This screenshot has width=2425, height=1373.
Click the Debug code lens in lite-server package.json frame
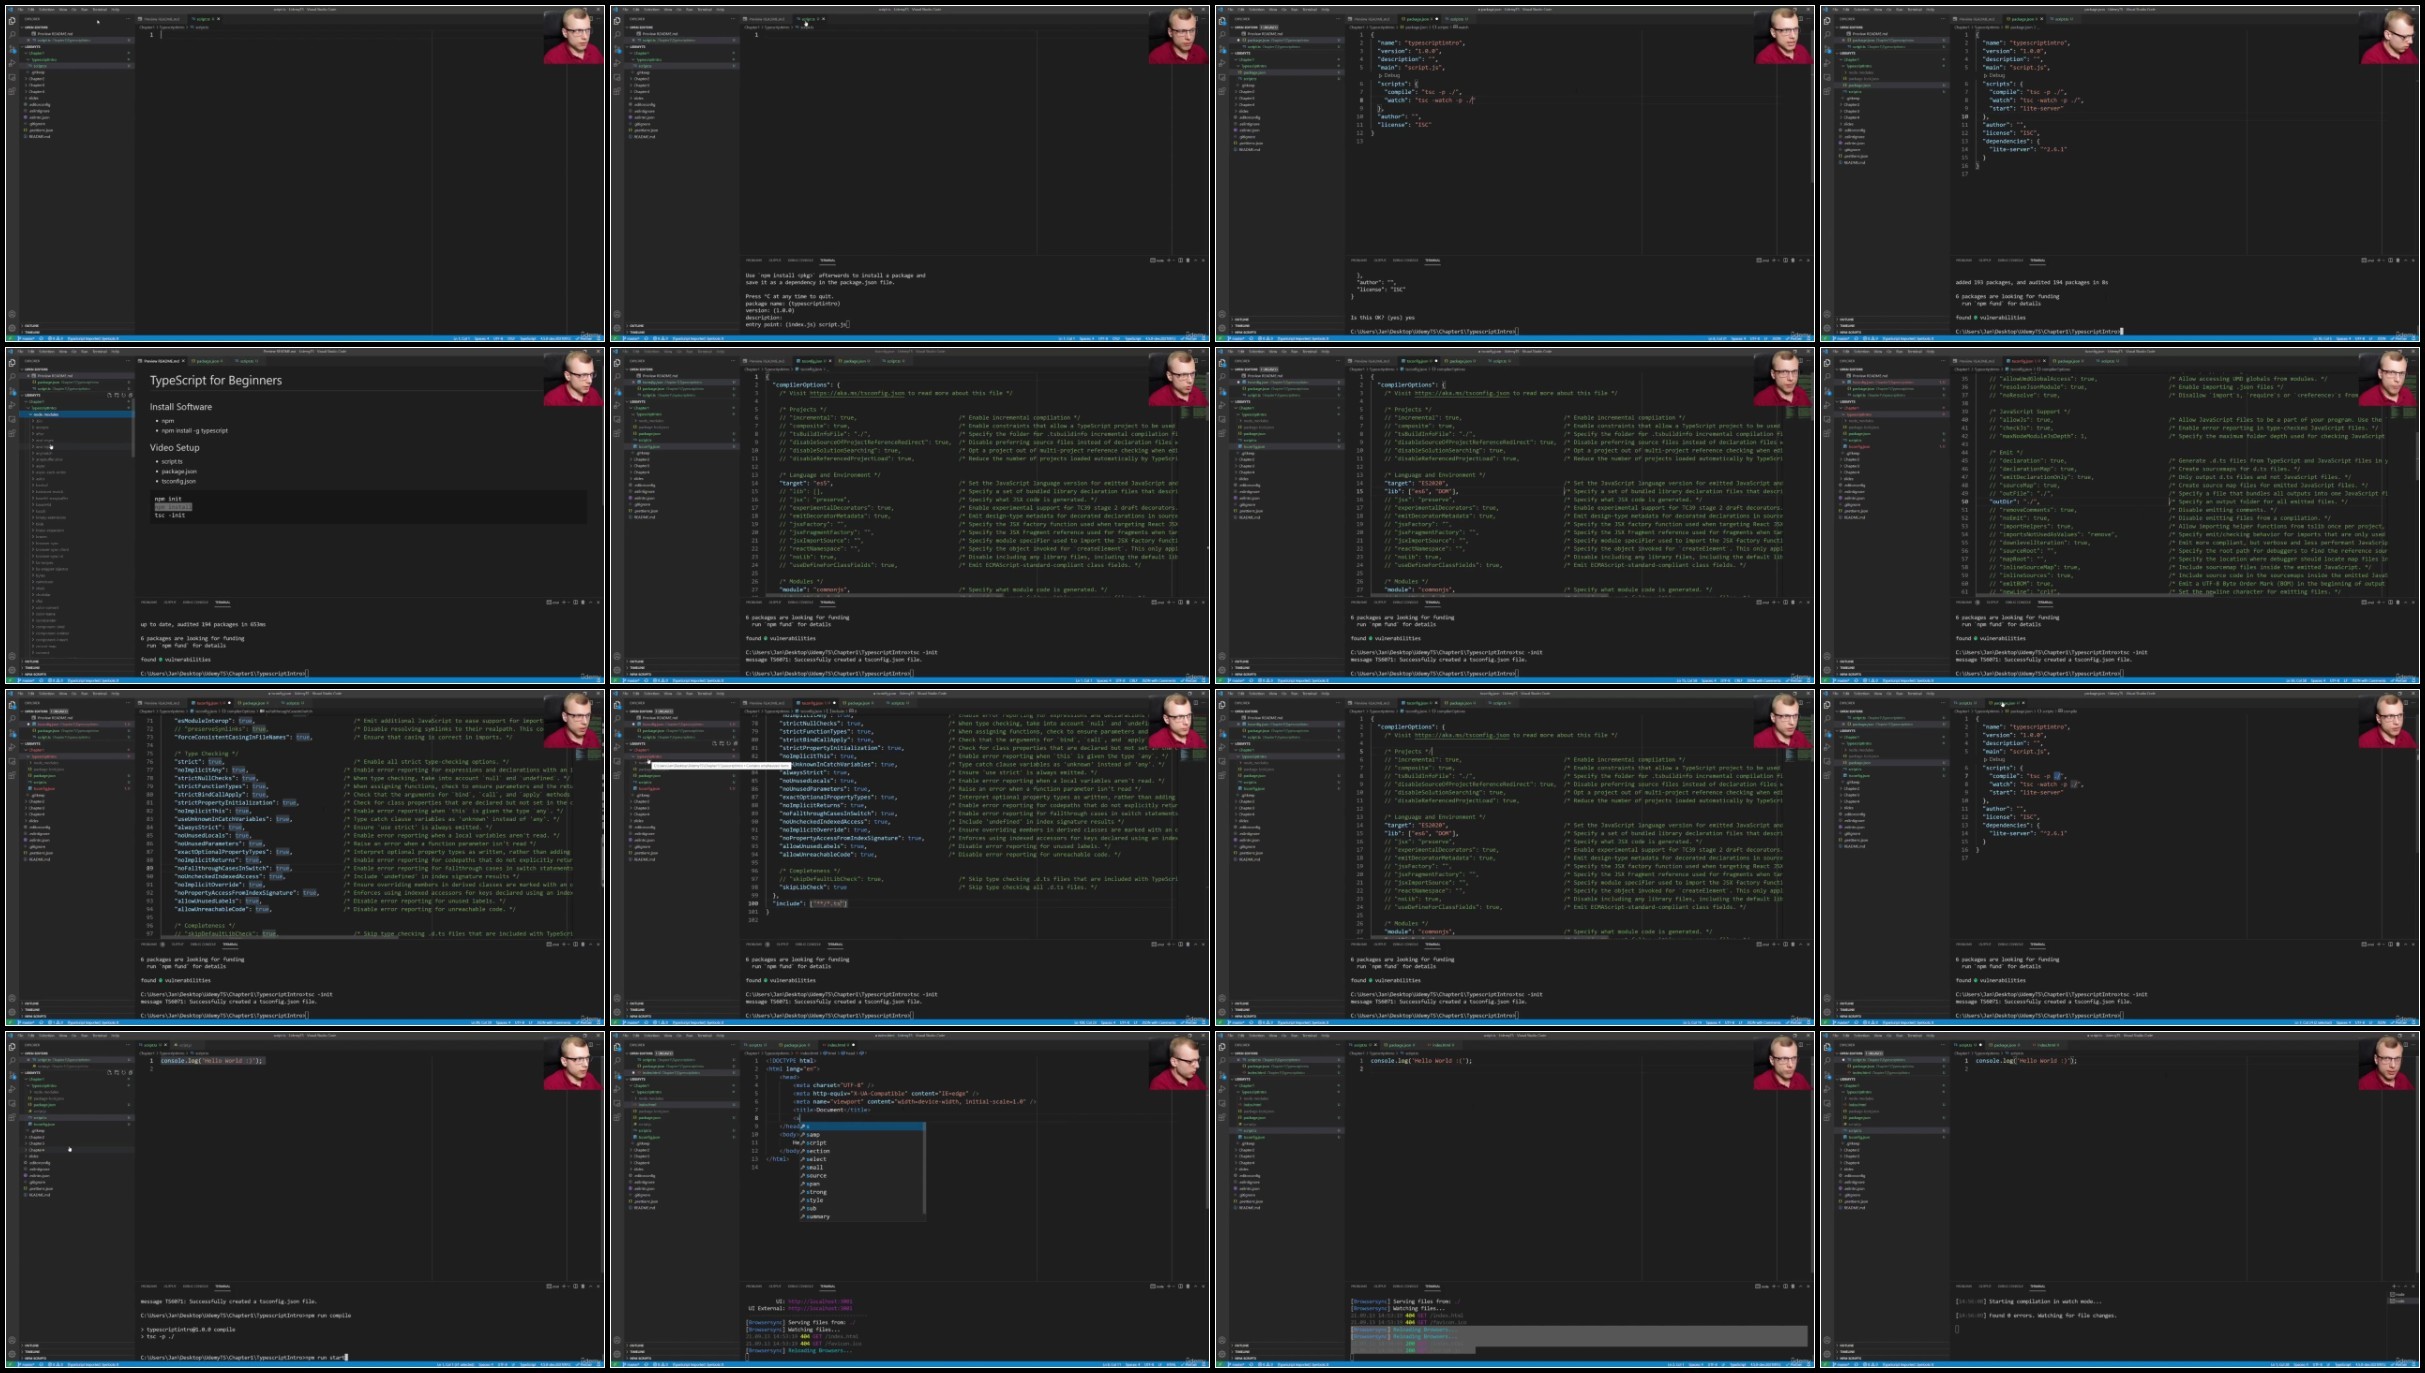(x=1997, y=75)
